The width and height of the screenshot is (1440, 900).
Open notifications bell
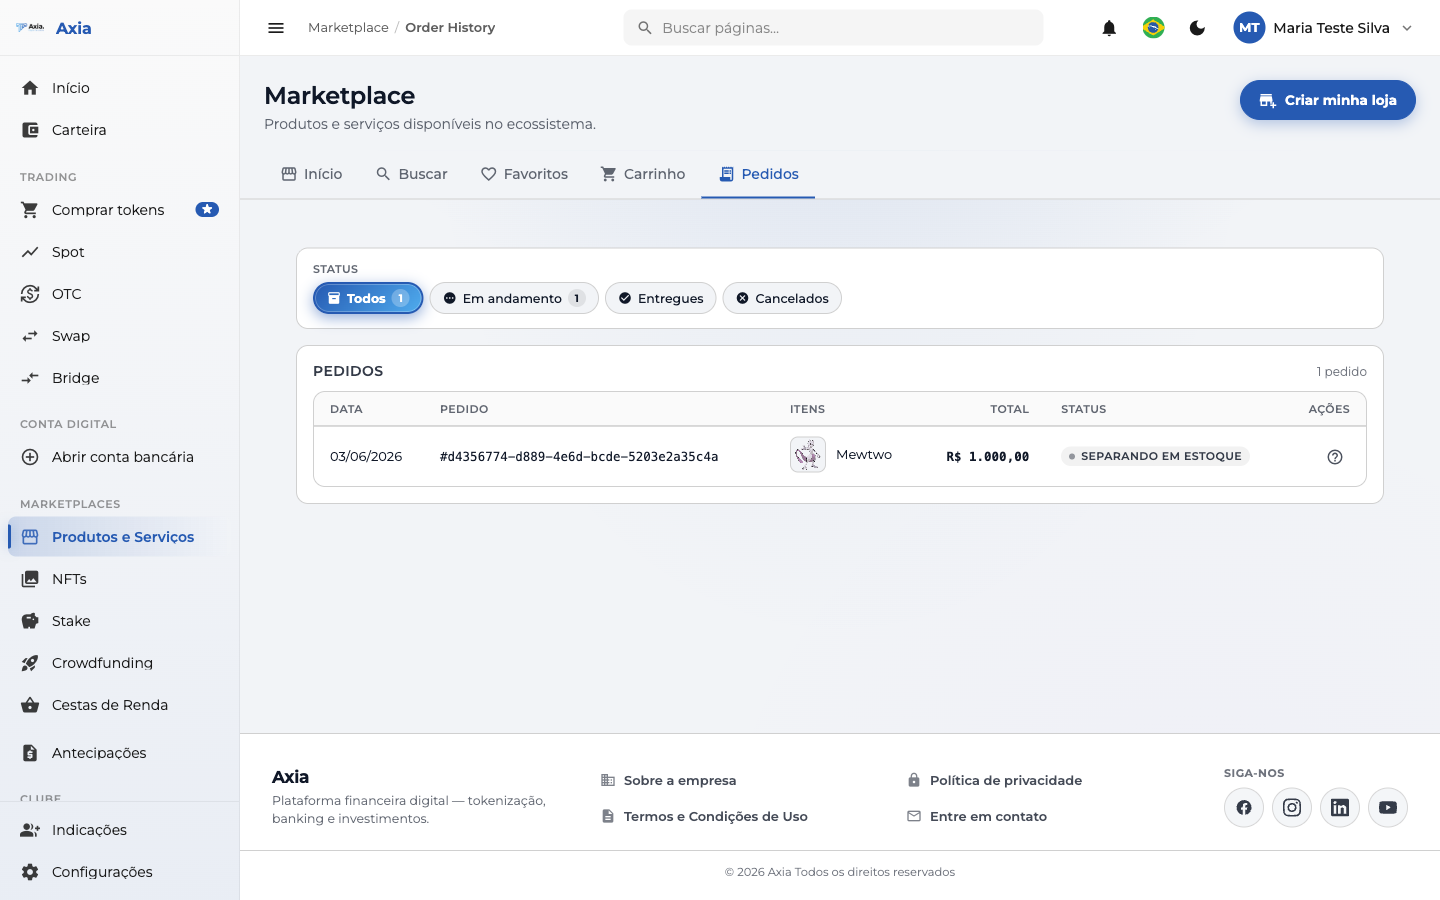coord(1109,28)
